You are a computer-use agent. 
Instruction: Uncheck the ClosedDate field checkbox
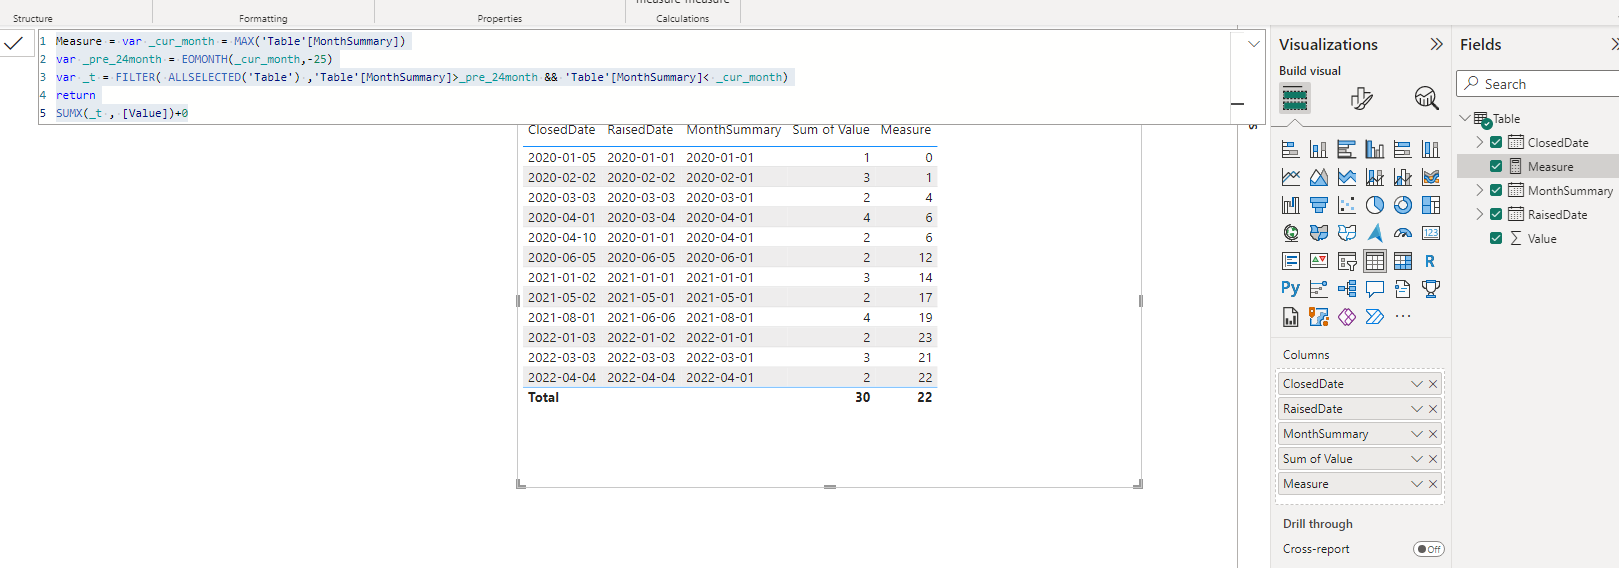(1496, 142)
